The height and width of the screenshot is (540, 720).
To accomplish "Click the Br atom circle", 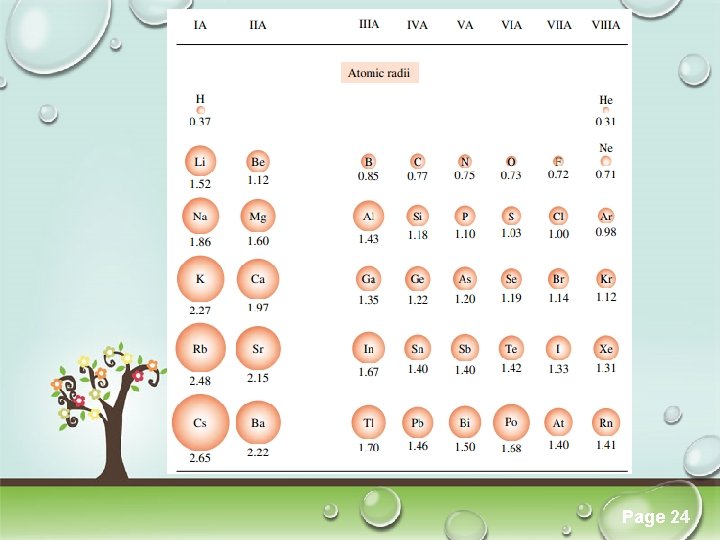I will pos(558,279).
